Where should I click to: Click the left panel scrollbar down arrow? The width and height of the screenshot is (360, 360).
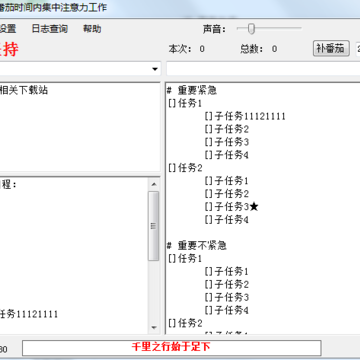154,328
